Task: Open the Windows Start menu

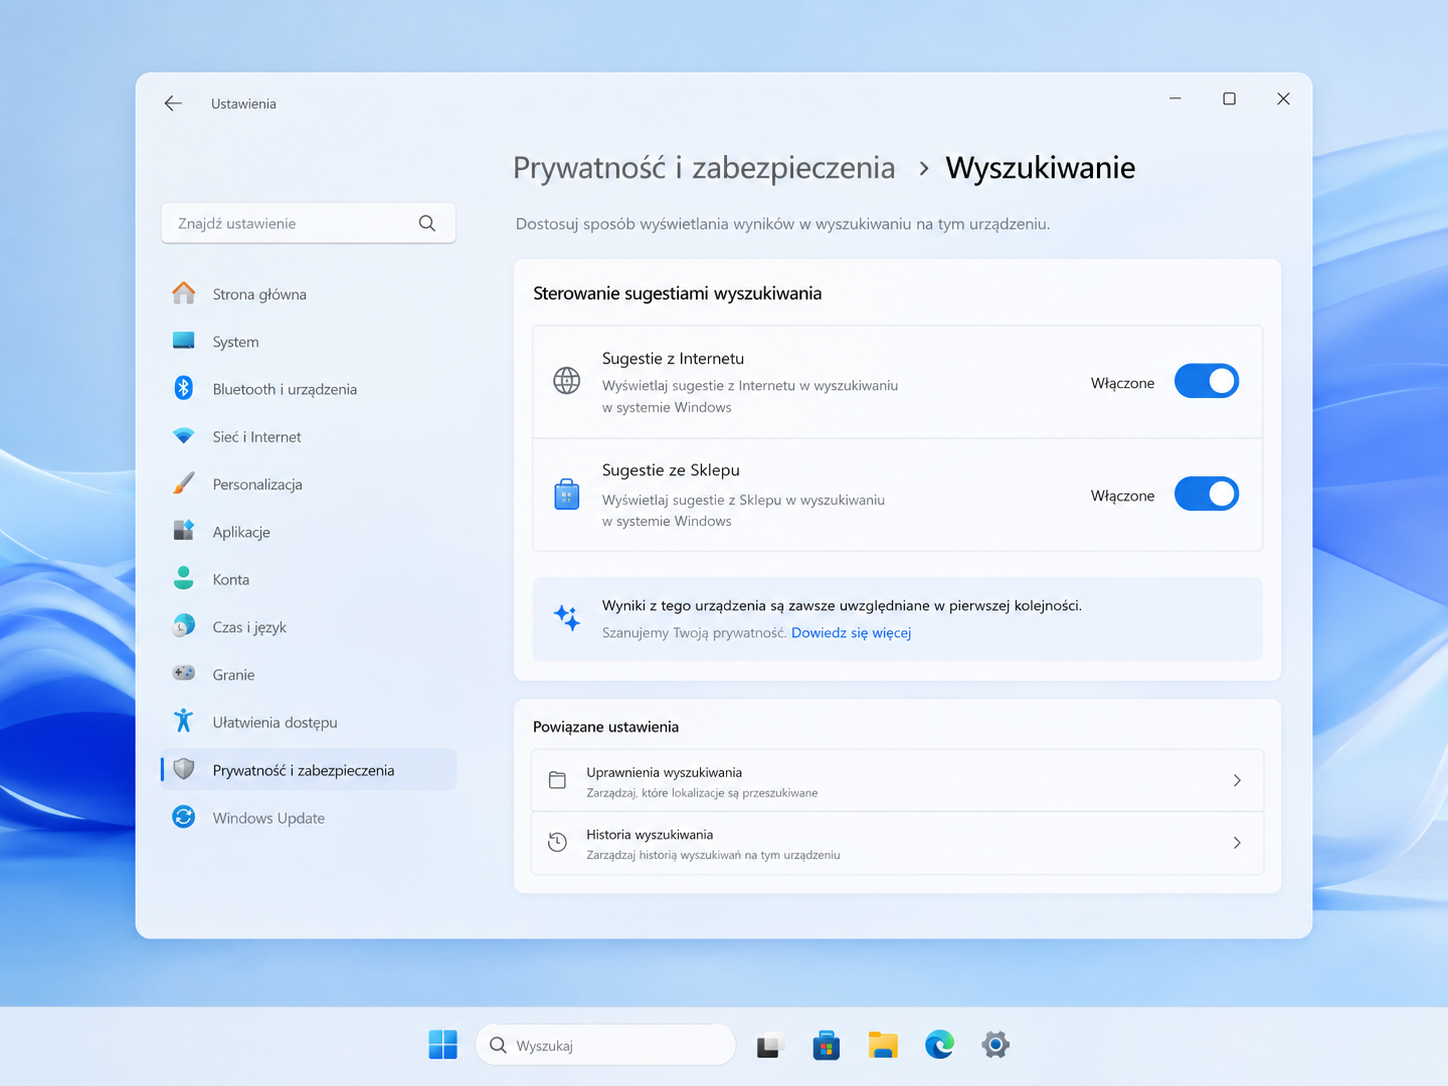Action: 443,1044
